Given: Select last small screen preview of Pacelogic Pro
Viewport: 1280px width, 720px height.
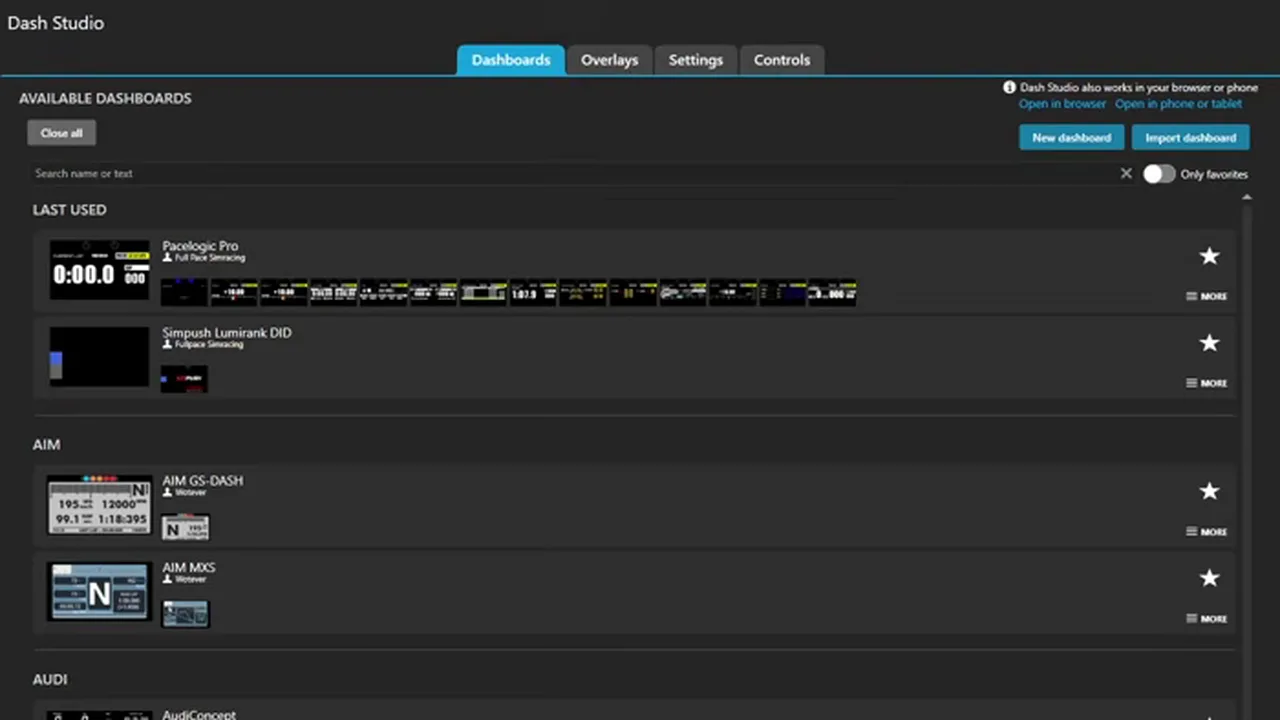Looking at the screenshot, I should (x=832, y=292).
